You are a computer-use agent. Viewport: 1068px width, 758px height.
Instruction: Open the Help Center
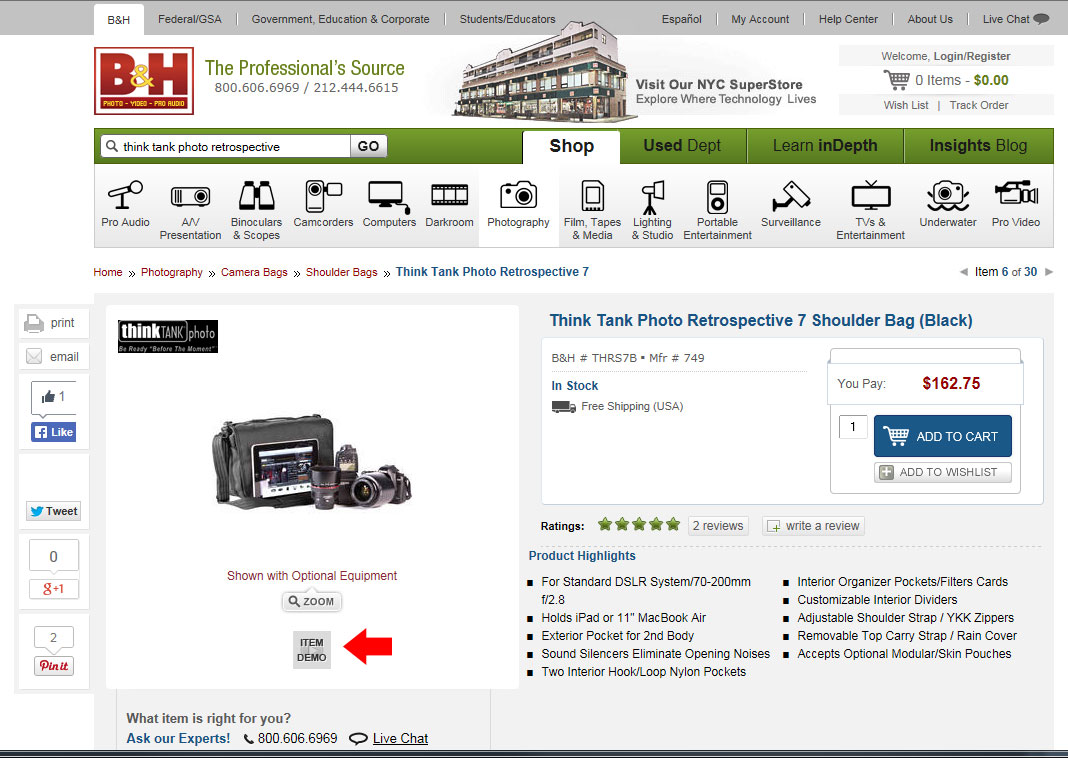pyautogui.click(x=848, y=19)
